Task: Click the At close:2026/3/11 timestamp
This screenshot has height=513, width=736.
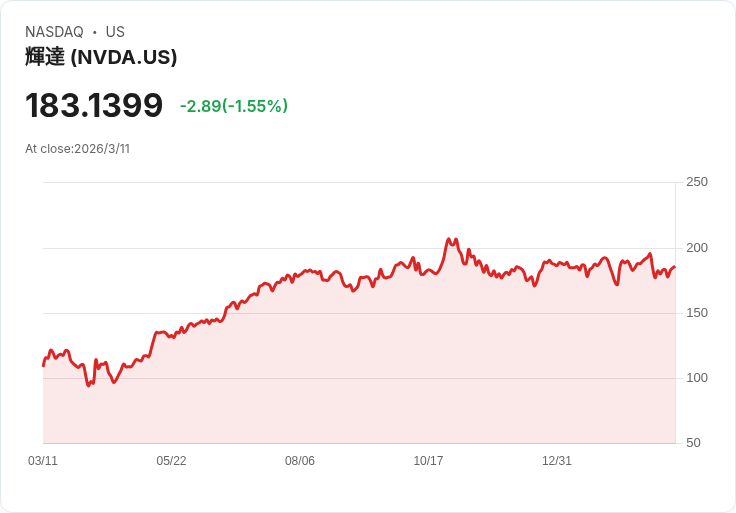Action: 78,149
